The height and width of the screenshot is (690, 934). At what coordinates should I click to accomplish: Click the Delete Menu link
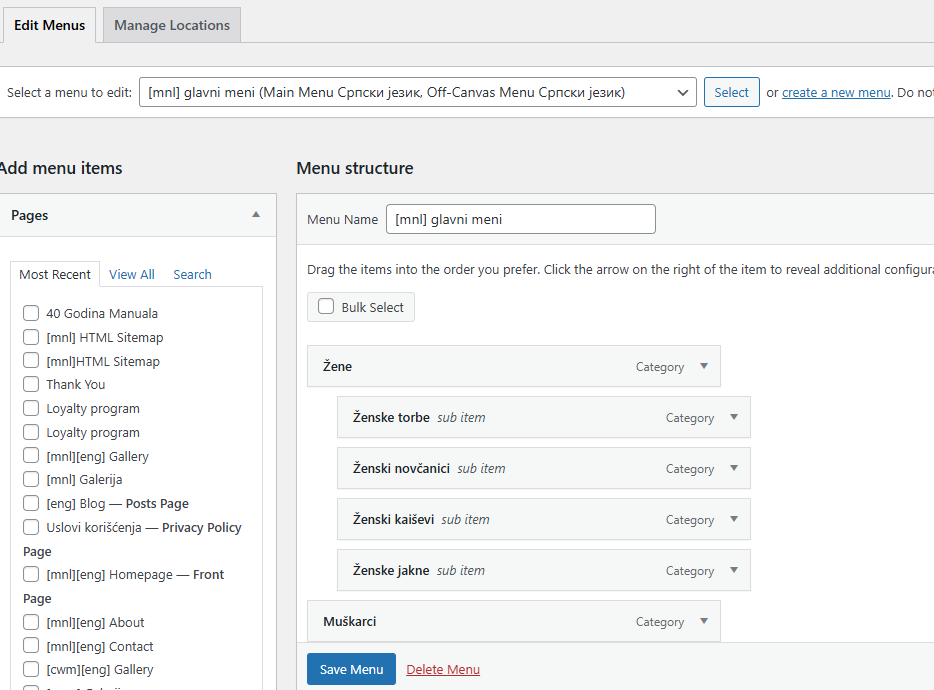point(443,669)
